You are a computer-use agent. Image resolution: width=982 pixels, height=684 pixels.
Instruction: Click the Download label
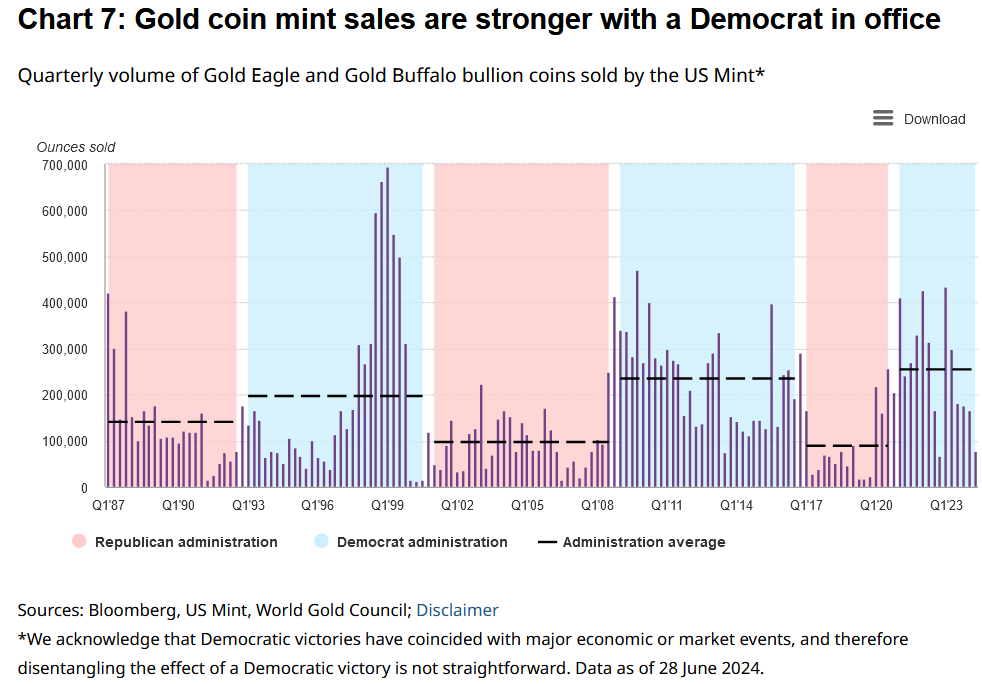click(x=934, y=119)
